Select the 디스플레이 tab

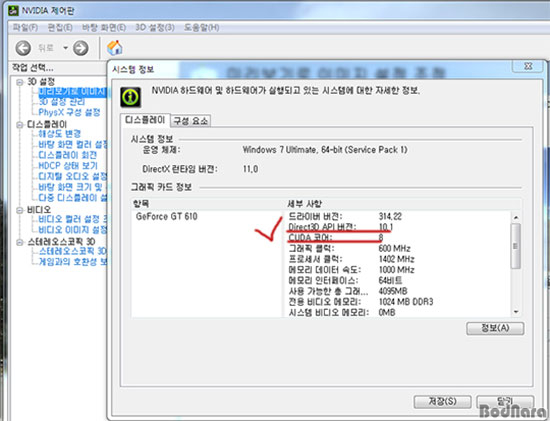[145, 120]
